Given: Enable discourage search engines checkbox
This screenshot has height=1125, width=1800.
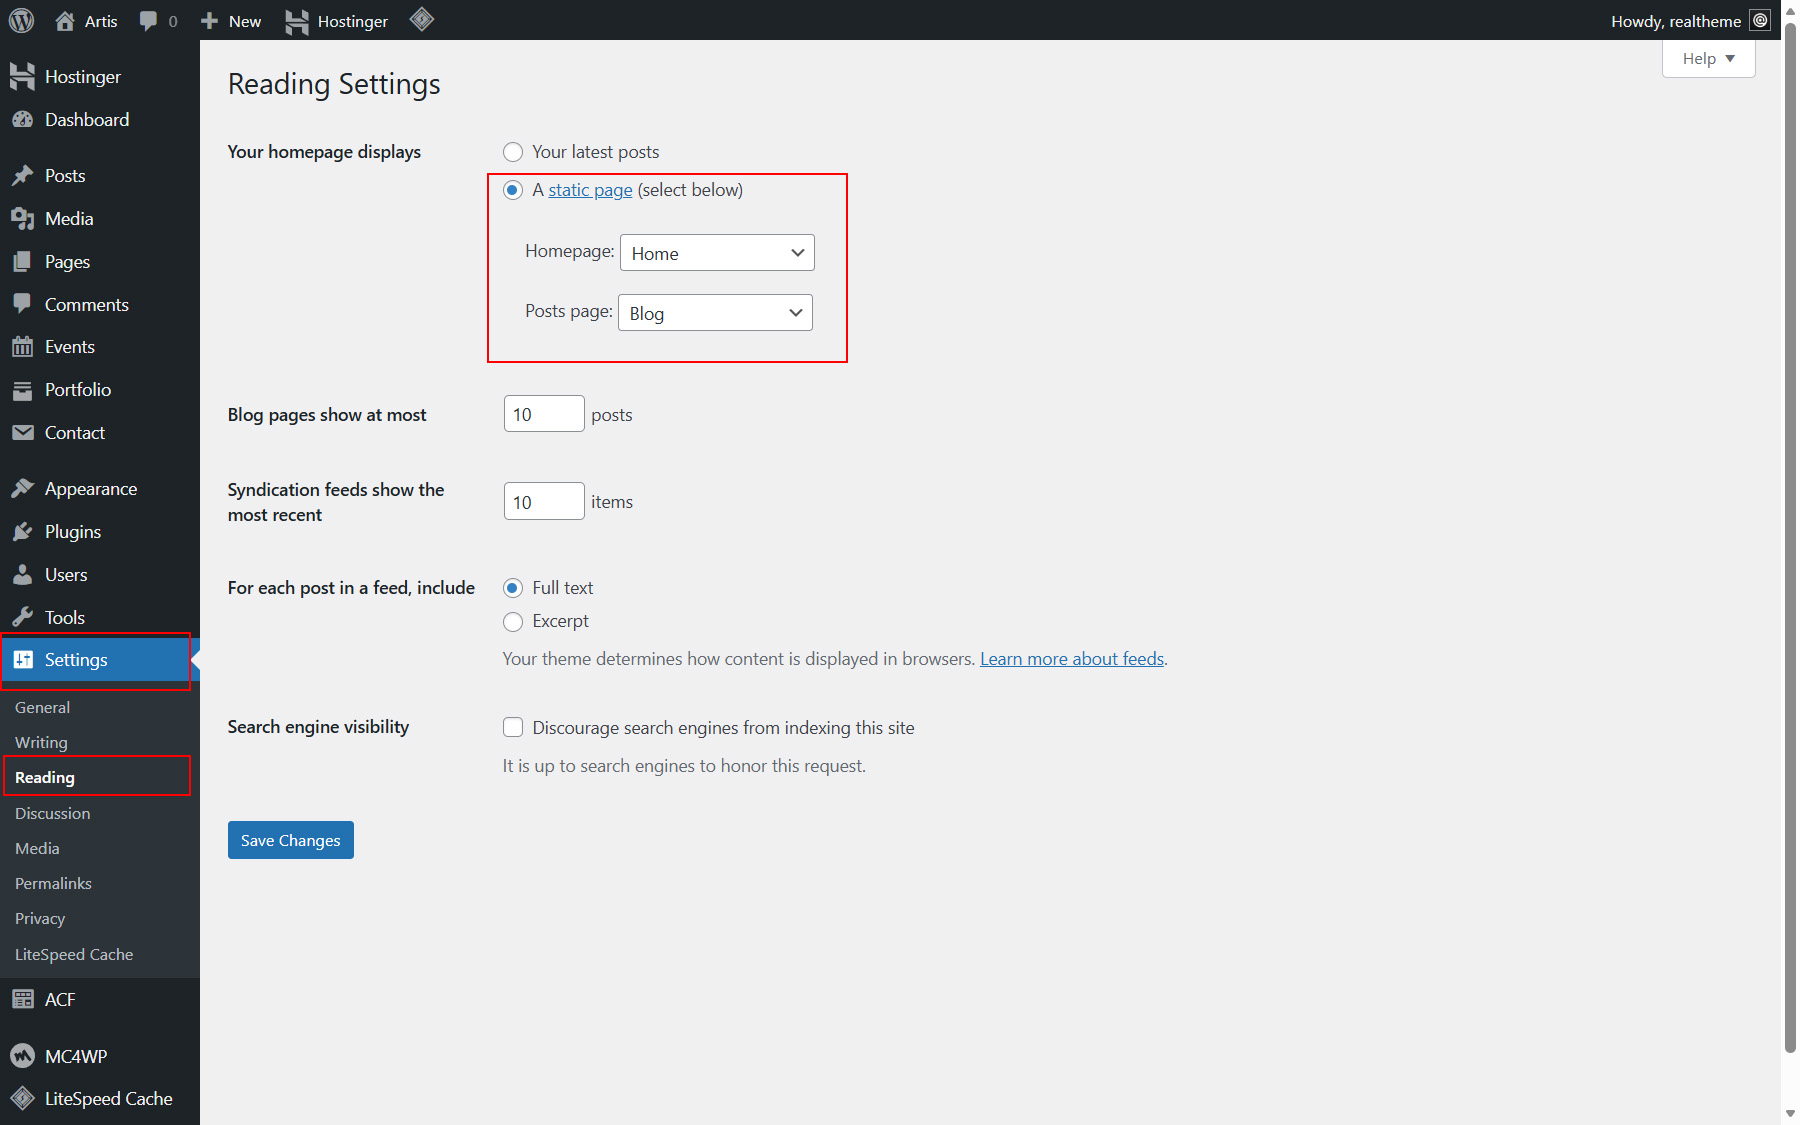Looking at the screenshot, I should pos(513,728).
